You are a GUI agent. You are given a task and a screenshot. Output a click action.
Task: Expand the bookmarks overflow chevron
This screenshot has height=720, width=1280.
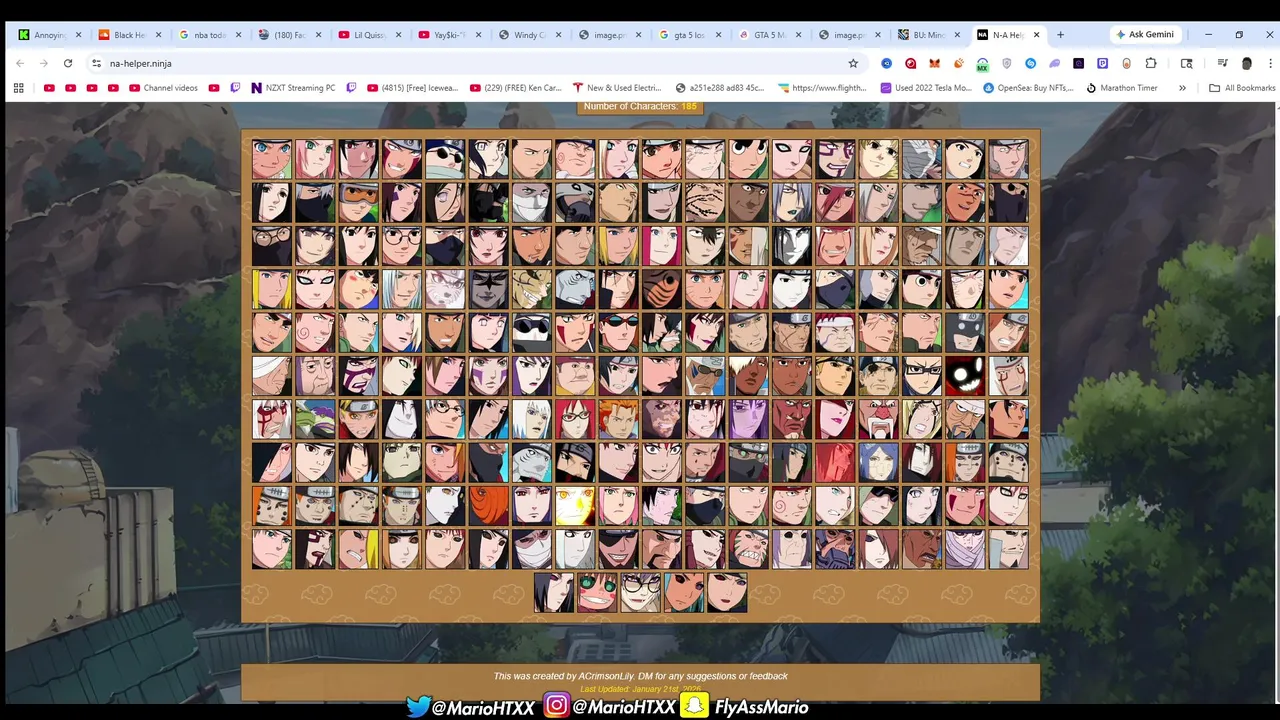tap(1182, 88)
